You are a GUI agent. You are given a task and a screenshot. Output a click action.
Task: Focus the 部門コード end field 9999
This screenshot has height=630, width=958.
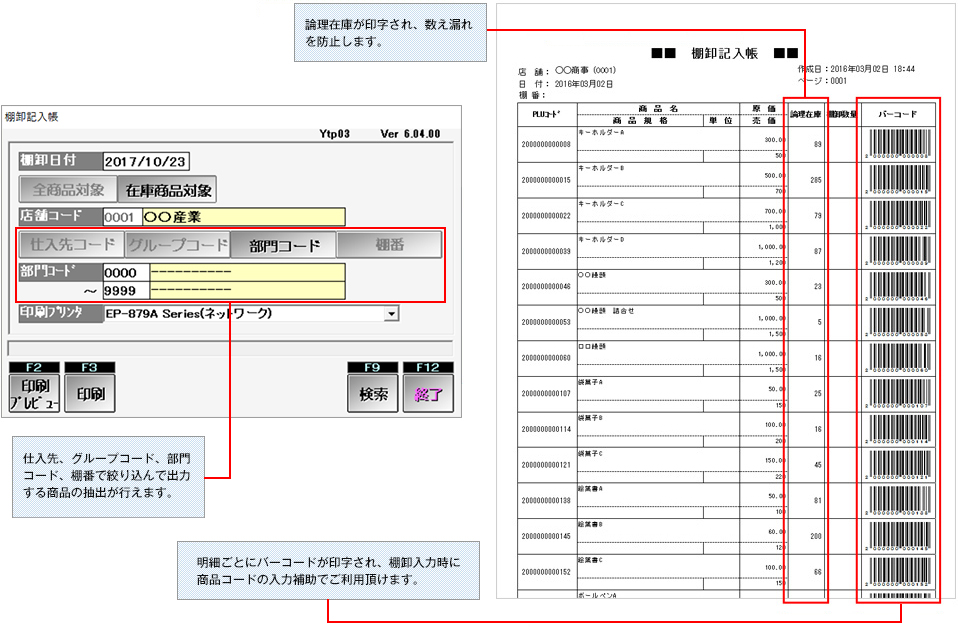(x=125, y=290)
